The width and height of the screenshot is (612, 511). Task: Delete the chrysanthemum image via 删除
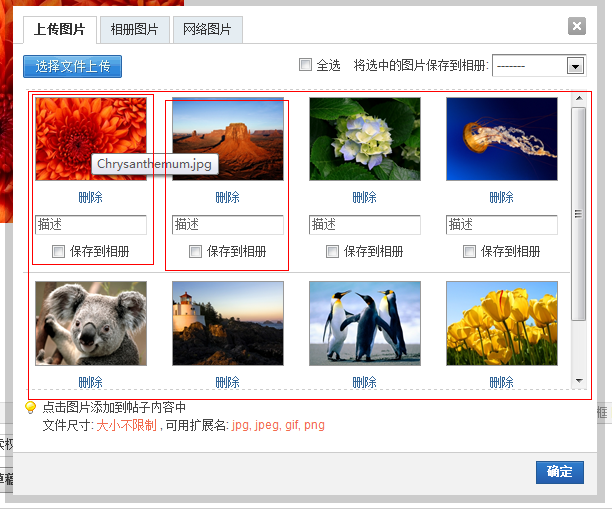pos(91,198)
